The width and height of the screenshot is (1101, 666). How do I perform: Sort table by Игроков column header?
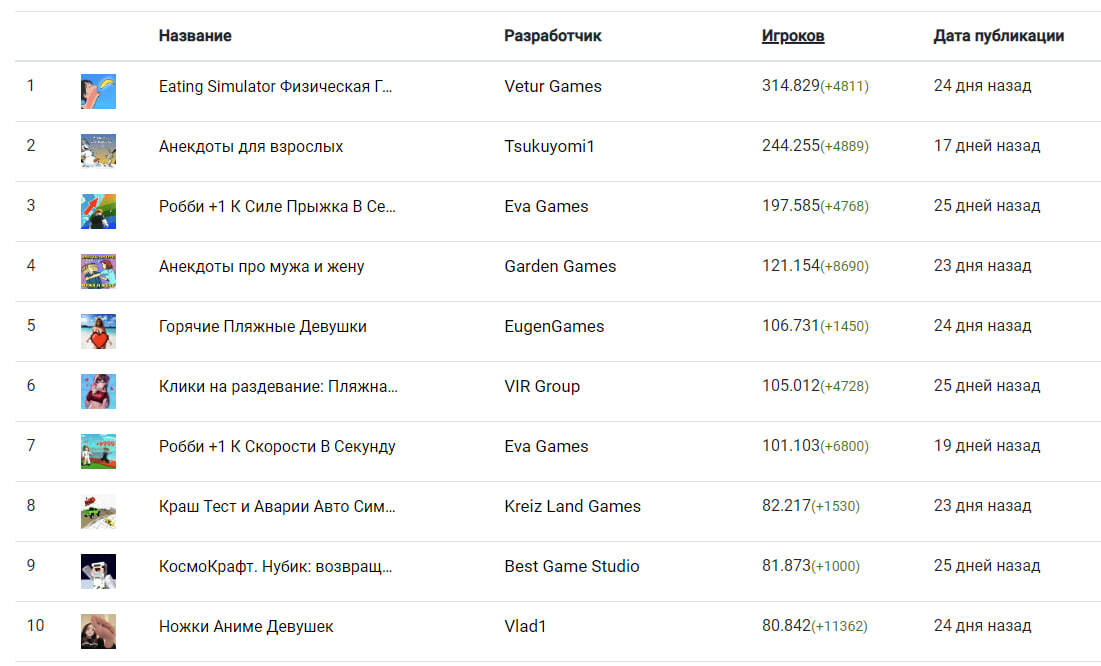(793, 36)
